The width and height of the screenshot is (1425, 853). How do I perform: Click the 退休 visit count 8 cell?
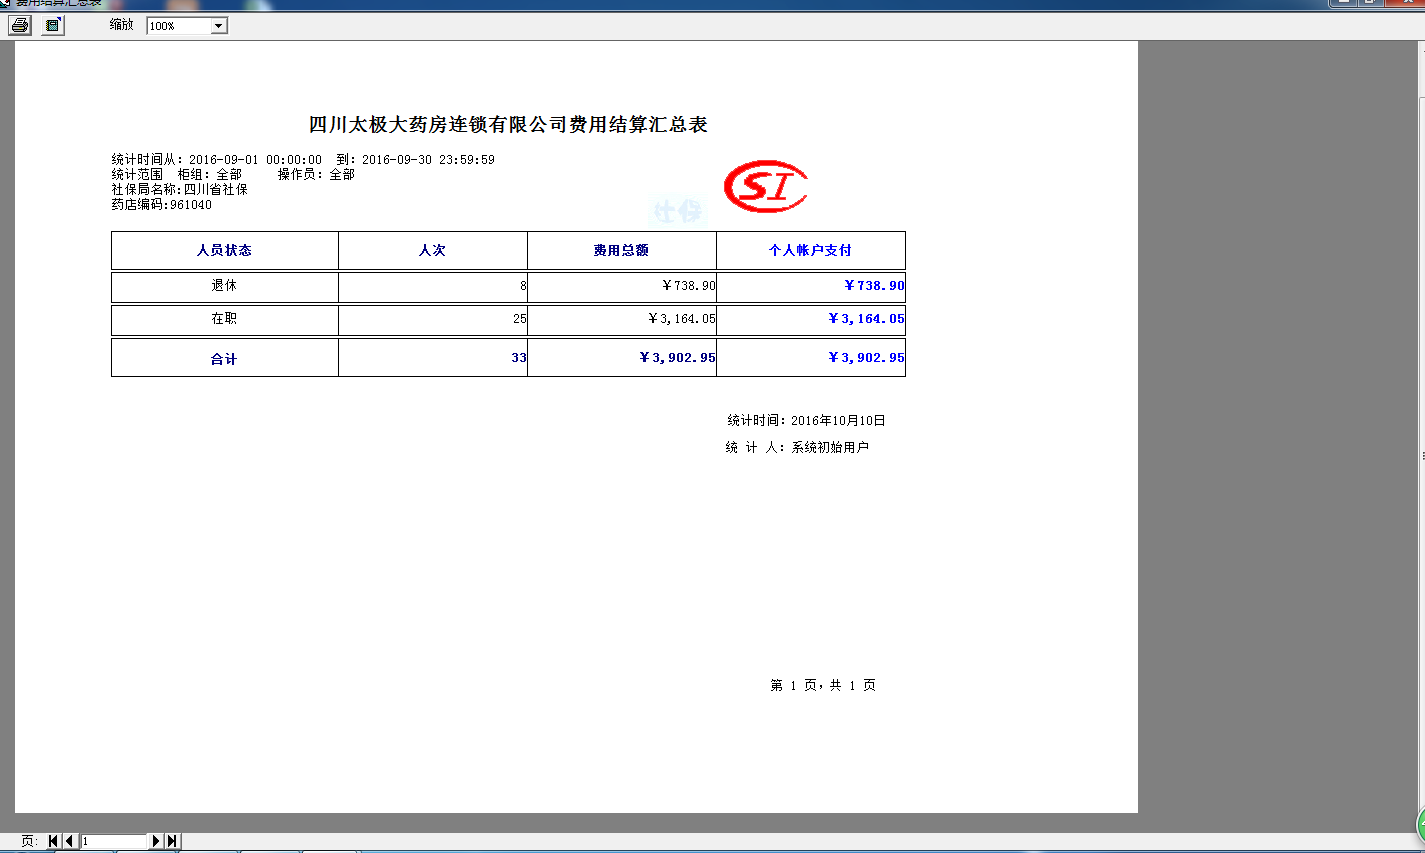[x=433, y=286]
